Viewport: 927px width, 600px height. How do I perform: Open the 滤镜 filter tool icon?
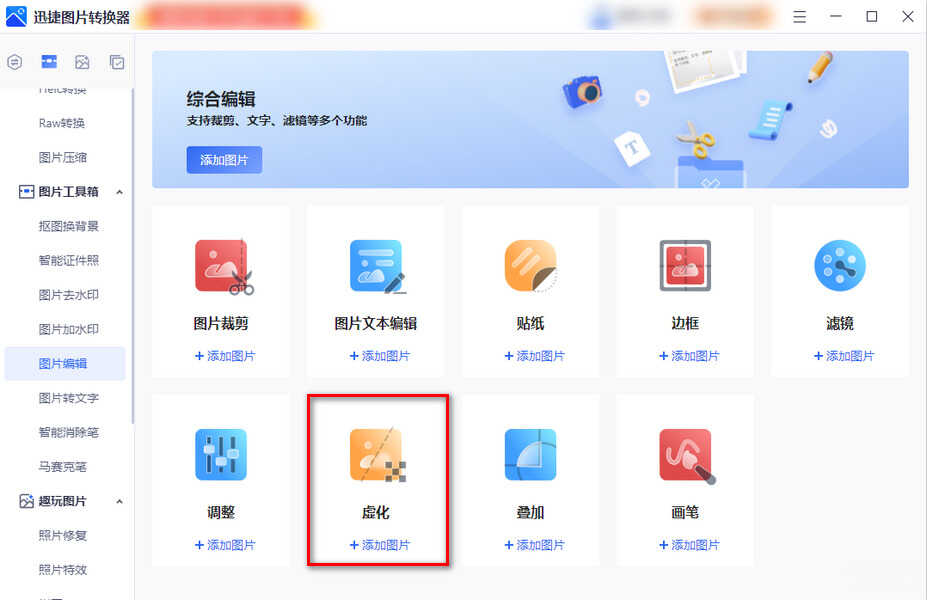click(x=840, y=265)
